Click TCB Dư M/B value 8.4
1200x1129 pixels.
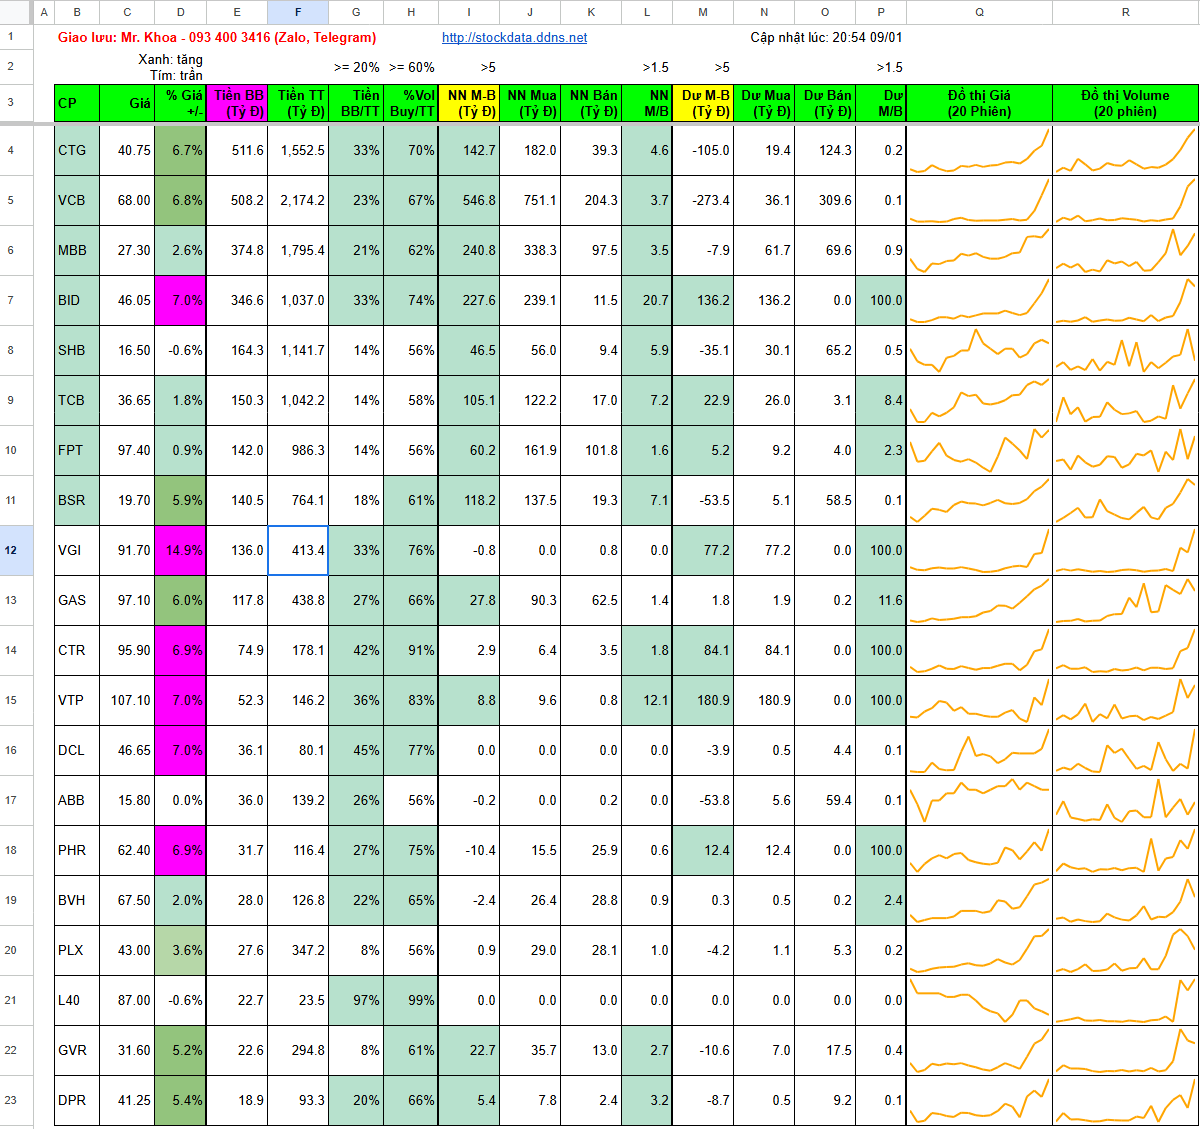[881, 400]
